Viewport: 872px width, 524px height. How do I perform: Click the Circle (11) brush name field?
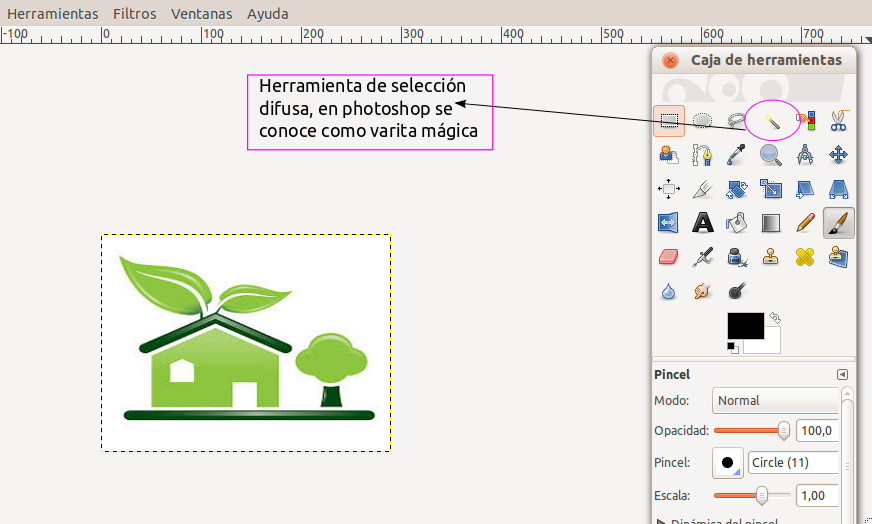coord(793,462)
